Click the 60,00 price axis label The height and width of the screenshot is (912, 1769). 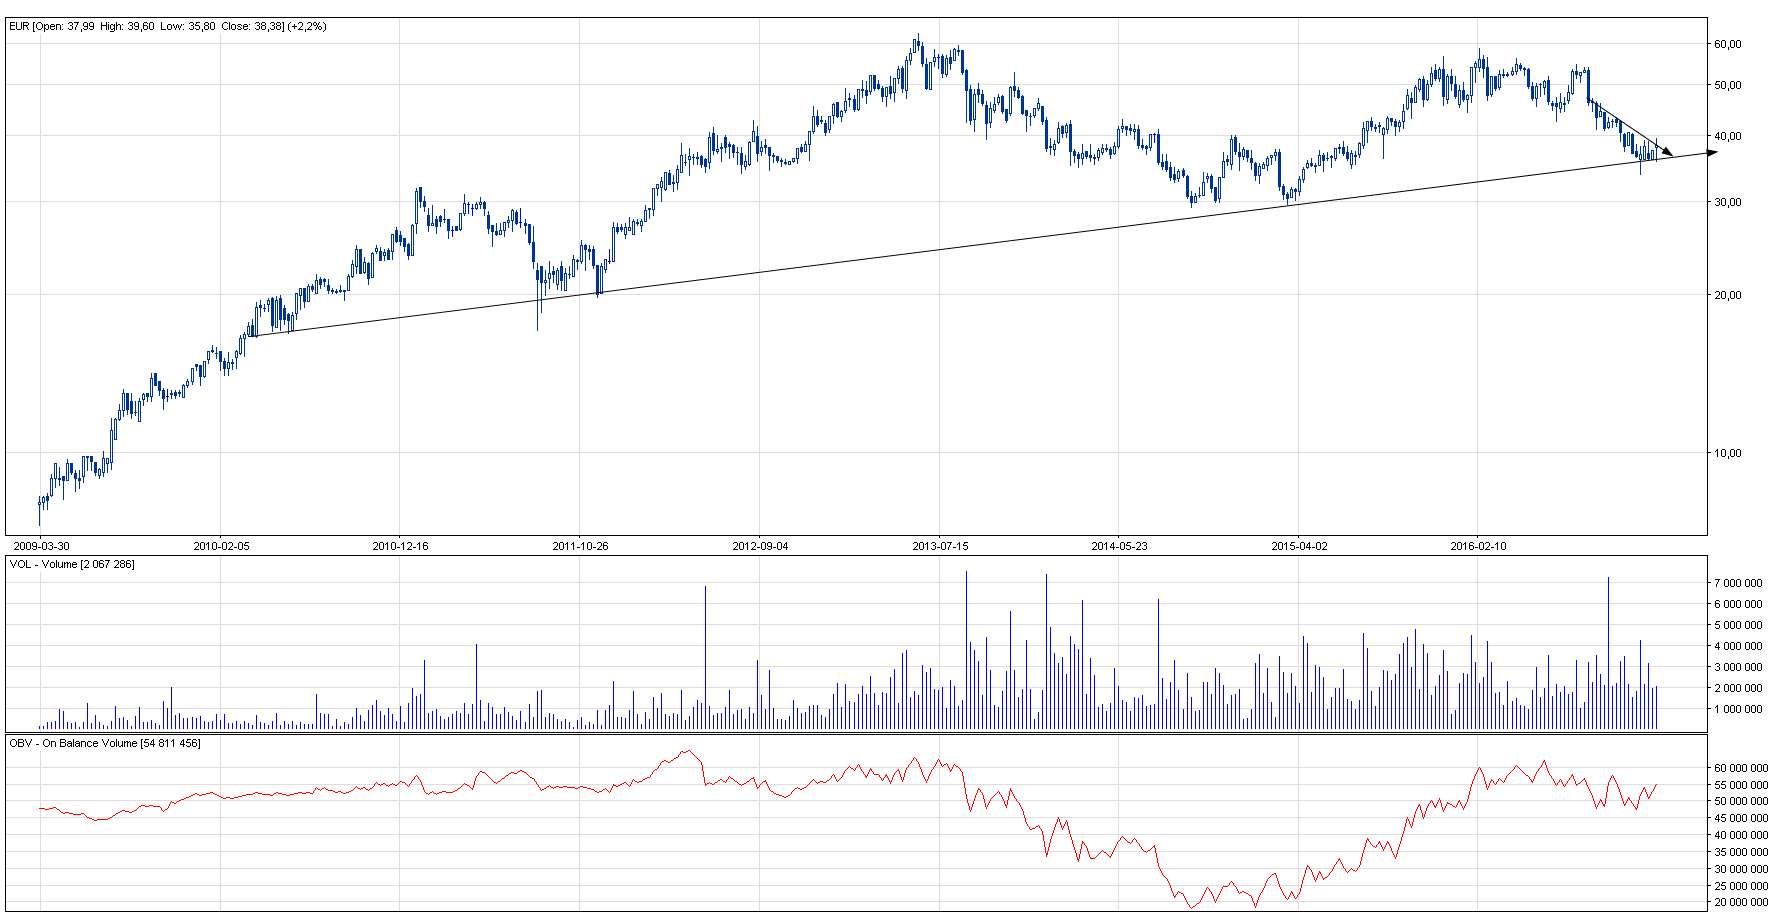[x=1727, y=44]
